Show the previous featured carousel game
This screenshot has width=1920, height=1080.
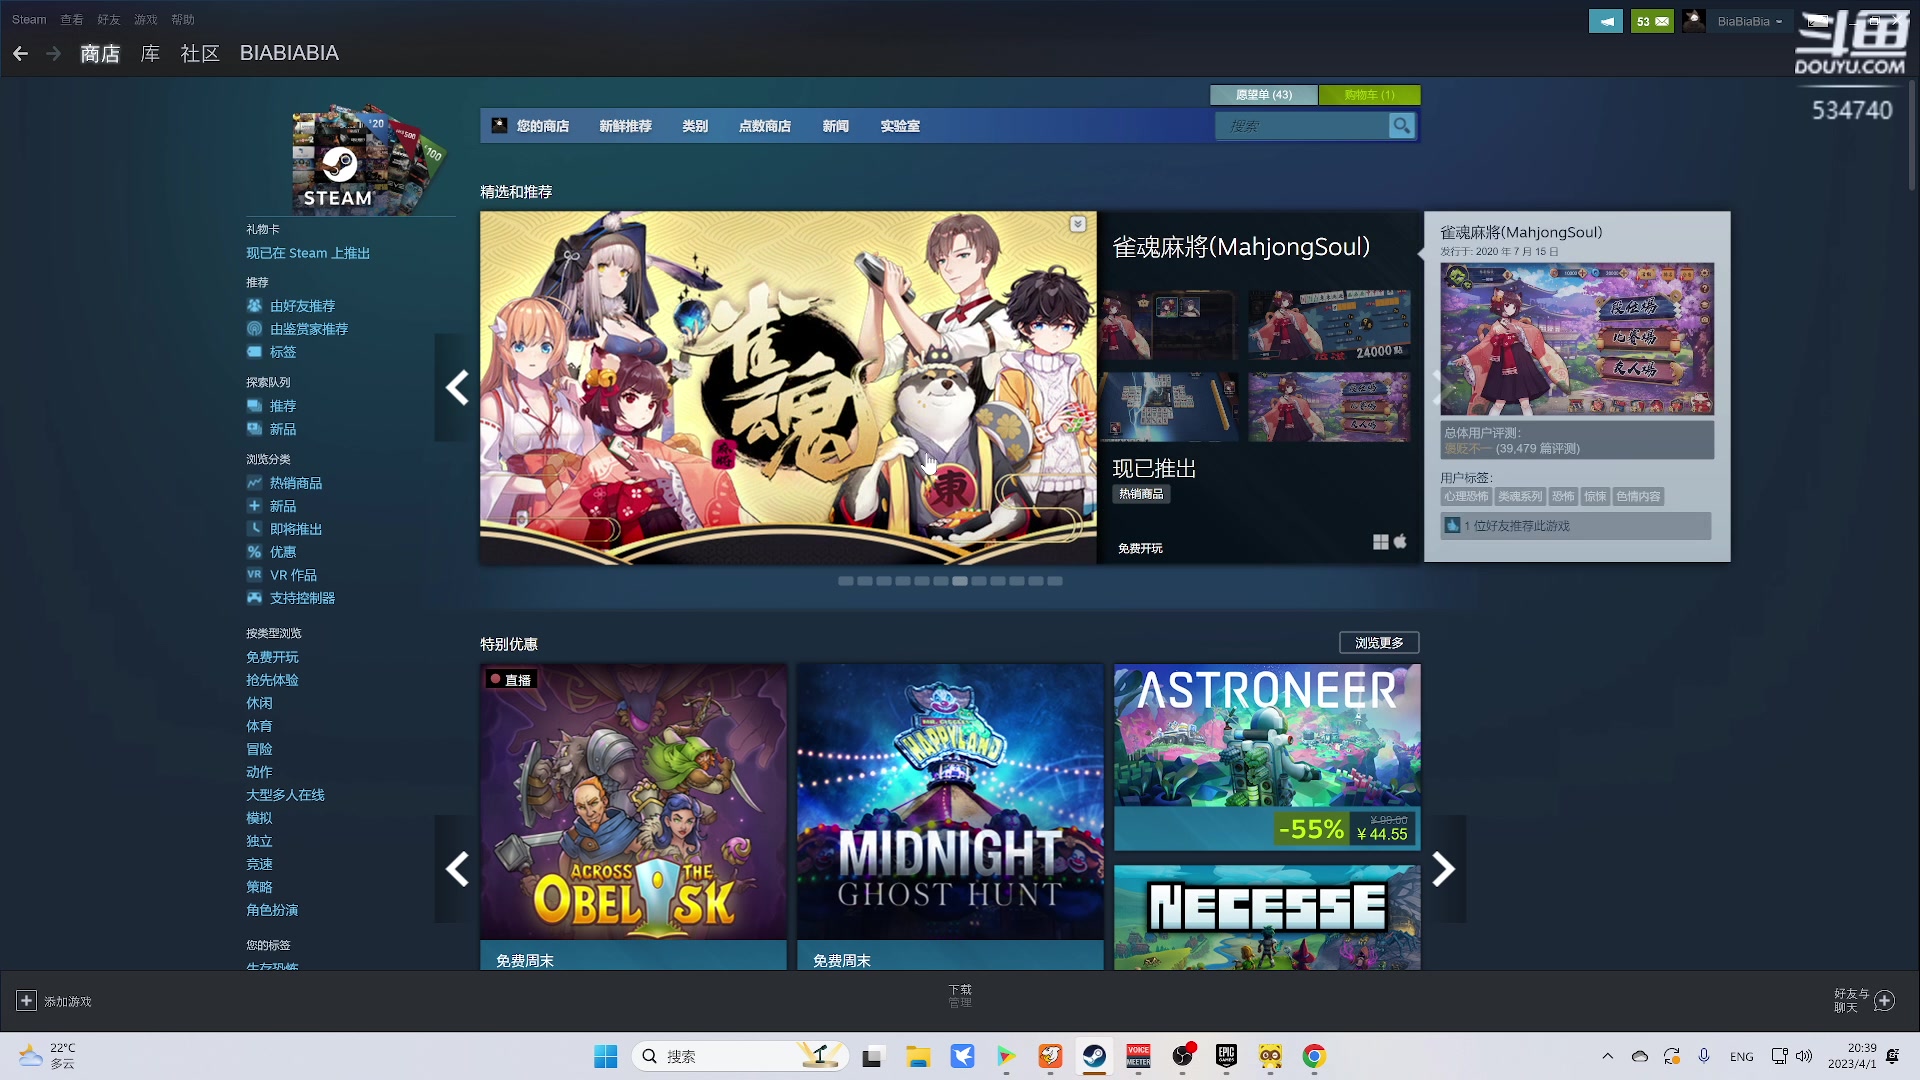(457, 388)
